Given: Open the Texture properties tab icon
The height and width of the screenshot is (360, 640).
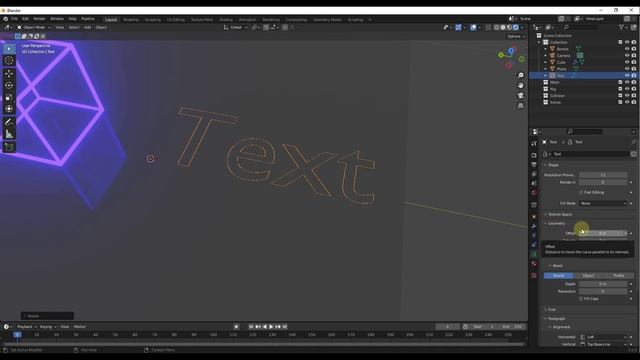Looking at the screenshot, I should 534,276.
